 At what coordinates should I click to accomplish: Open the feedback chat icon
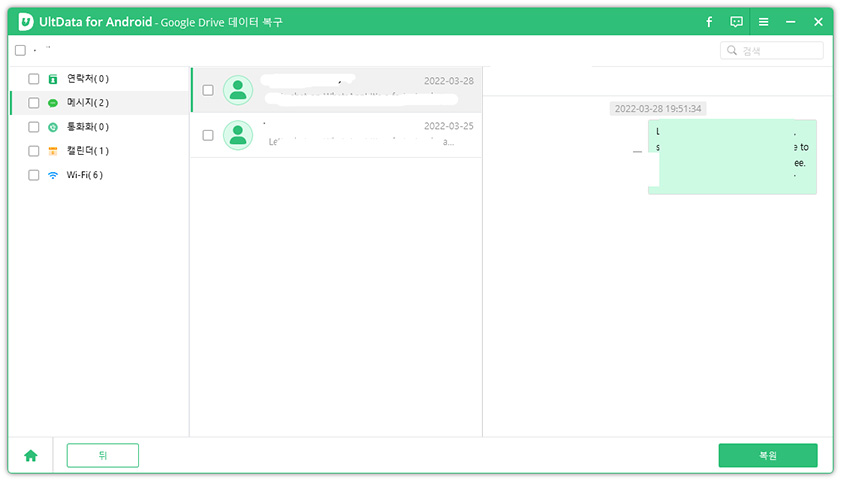(736, 22)
